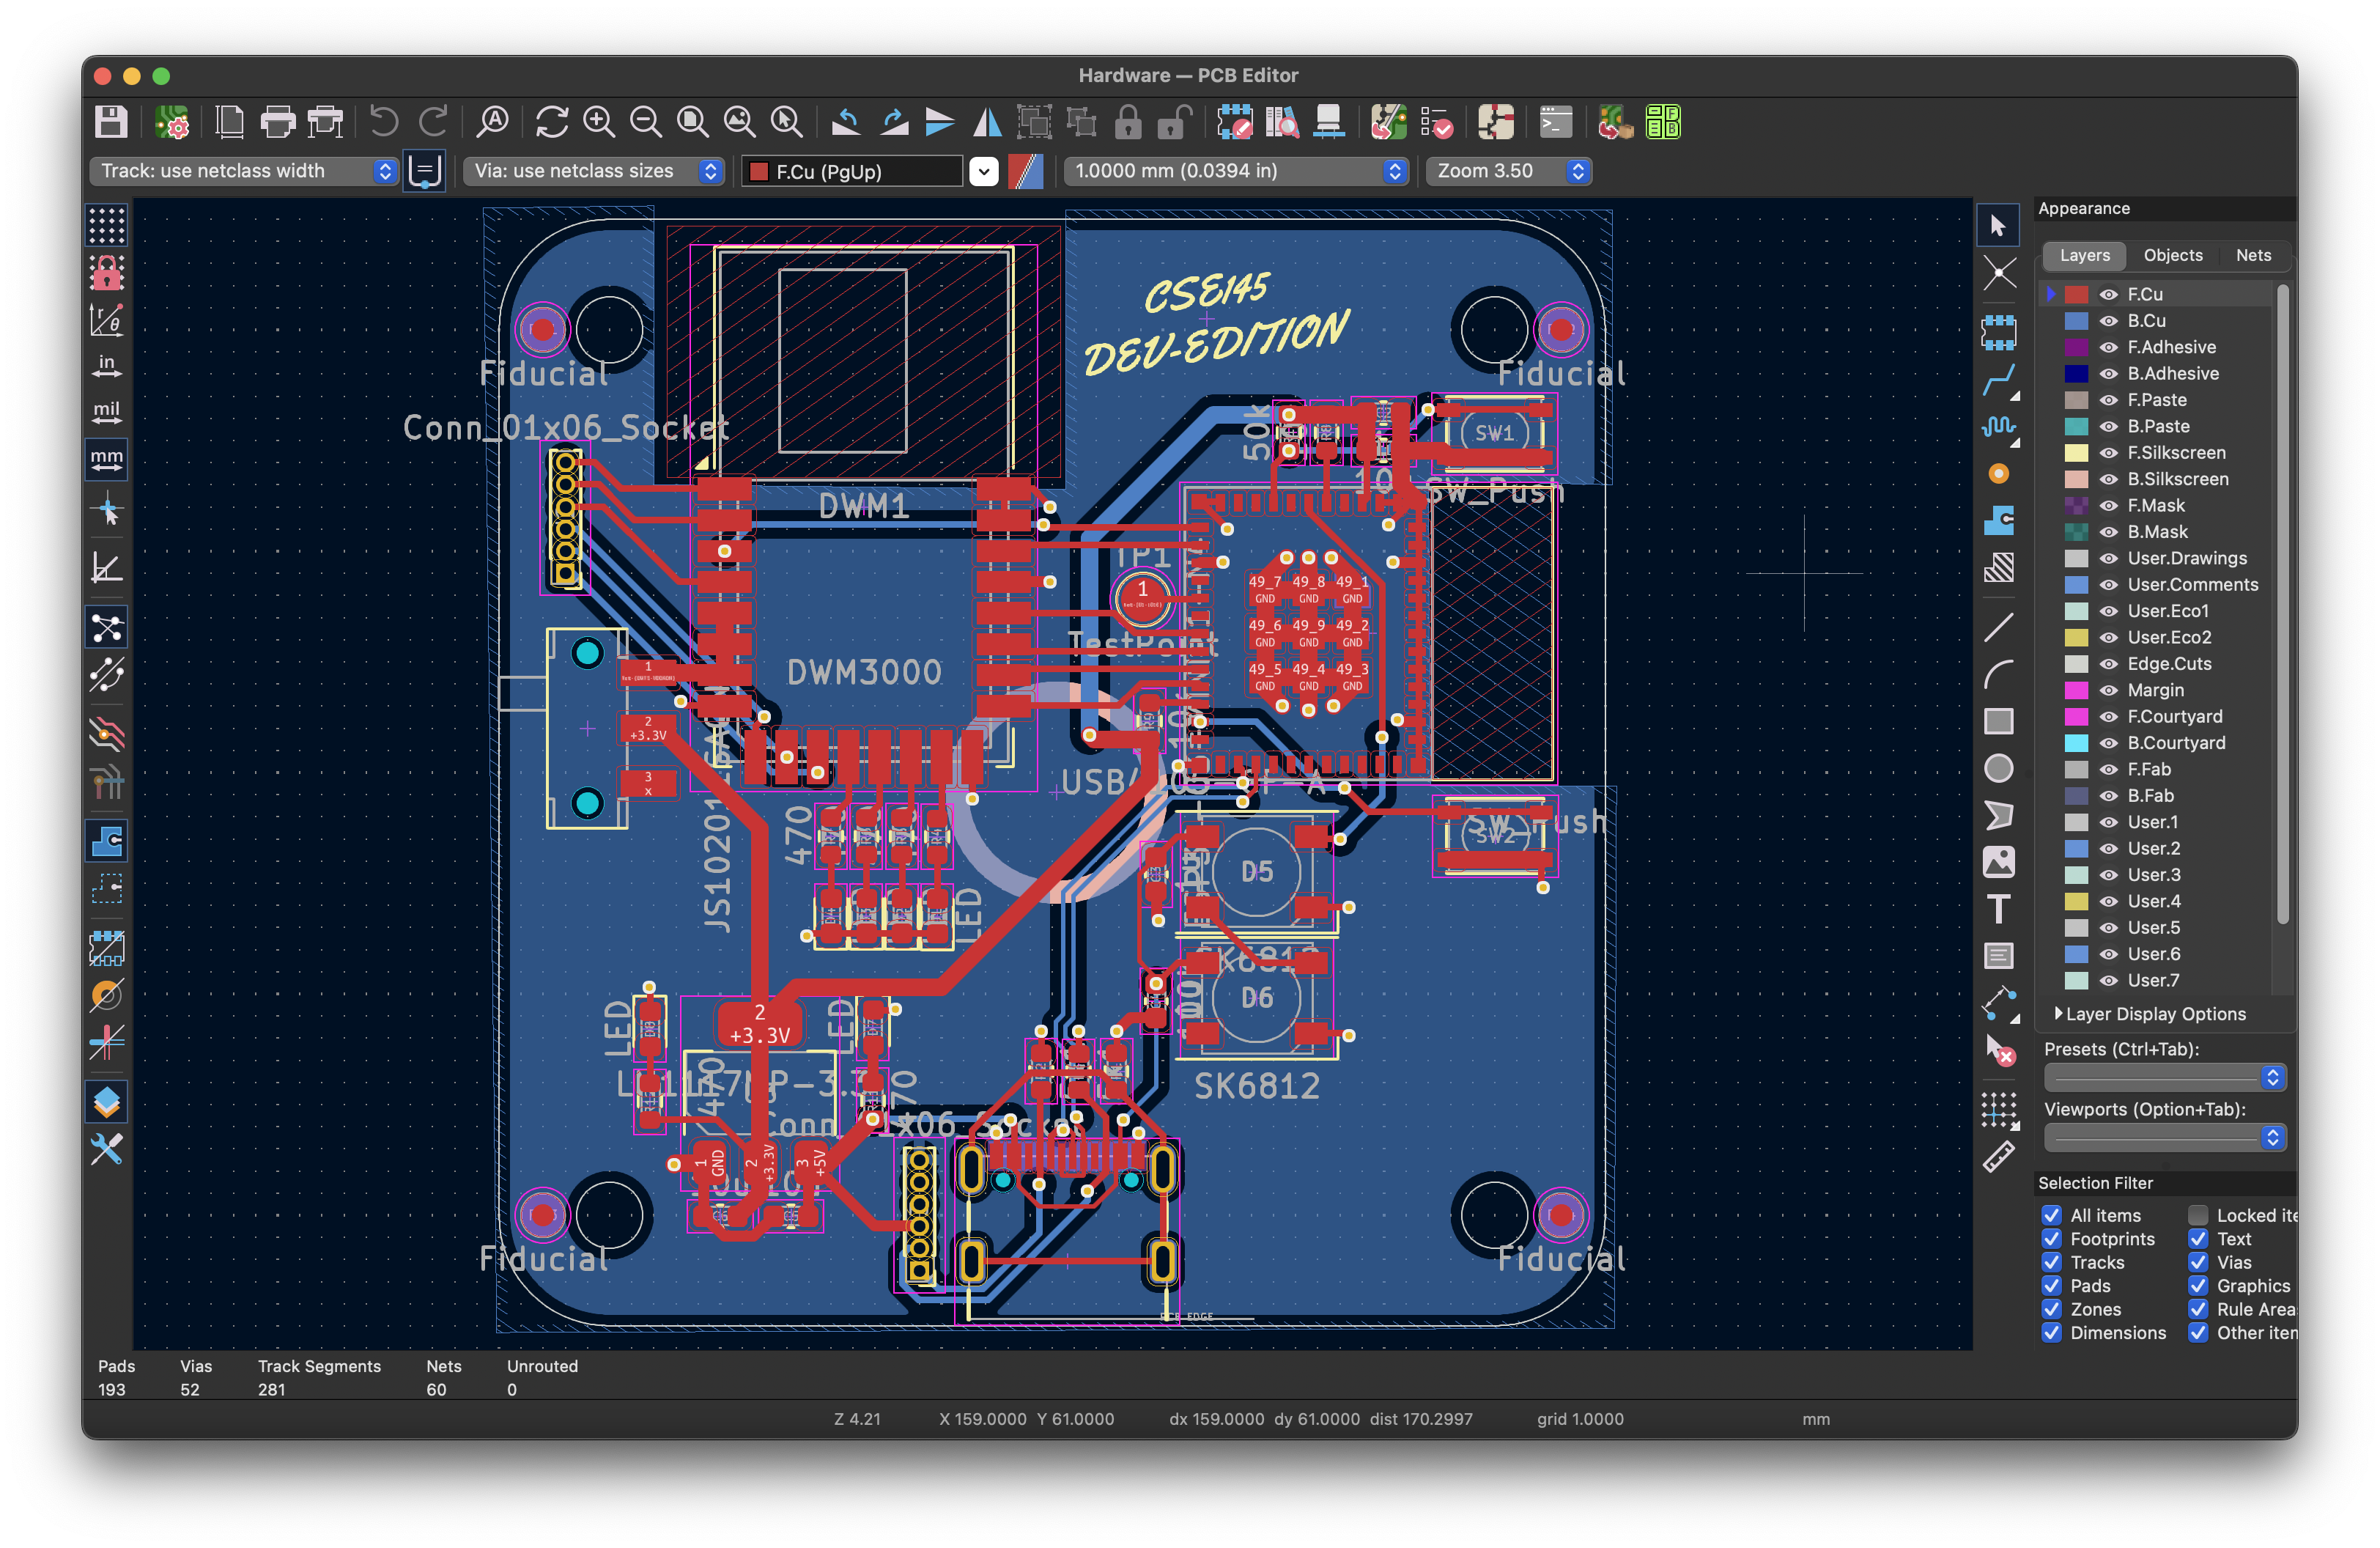Enable Locked items checkbox
The width and height of the screenshot is (2380, 1548).
(x=2198, y=1215)
